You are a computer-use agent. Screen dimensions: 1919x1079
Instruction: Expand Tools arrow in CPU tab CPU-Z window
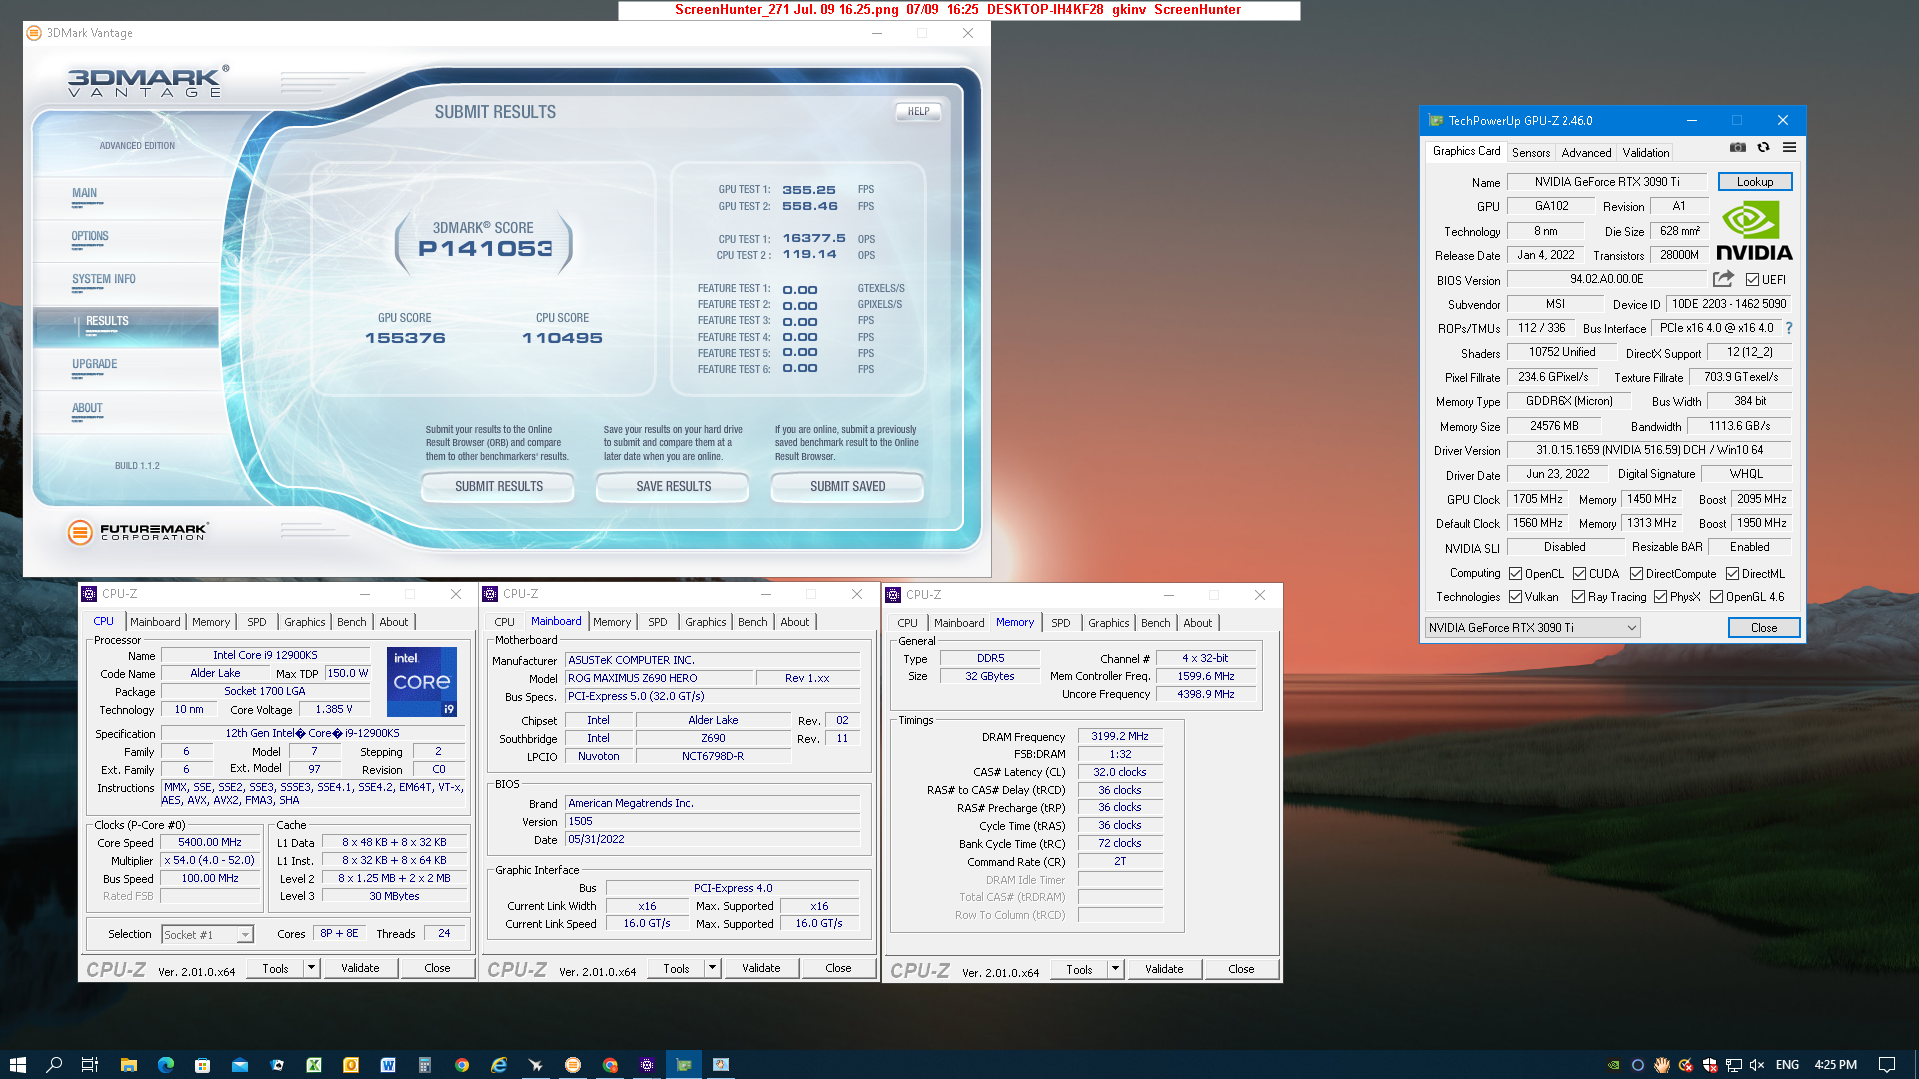(311, 968)
